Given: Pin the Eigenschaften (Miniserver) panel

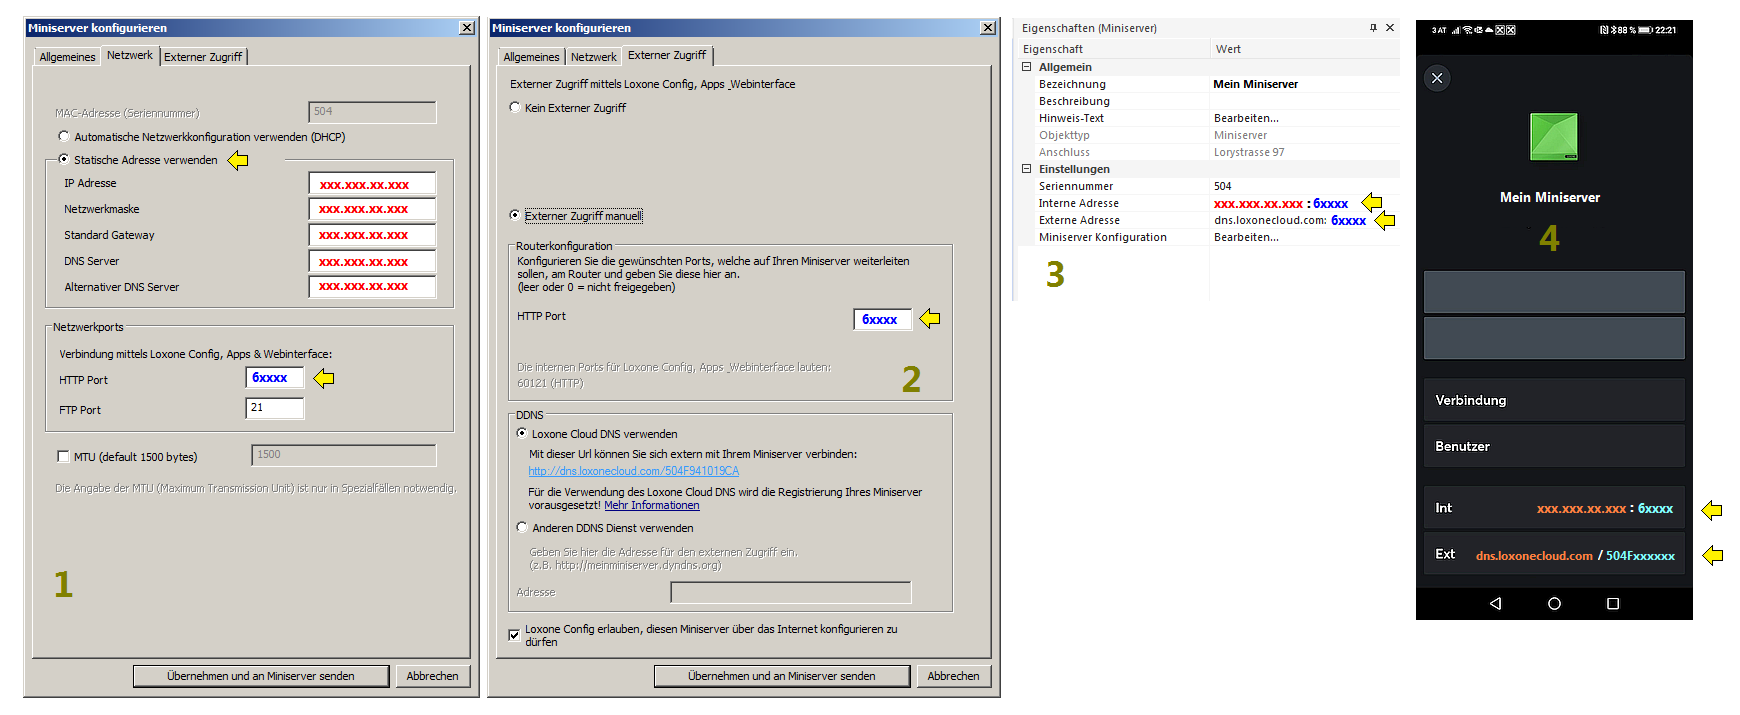Looking at the screenshot, I should tap(1373, 28).
